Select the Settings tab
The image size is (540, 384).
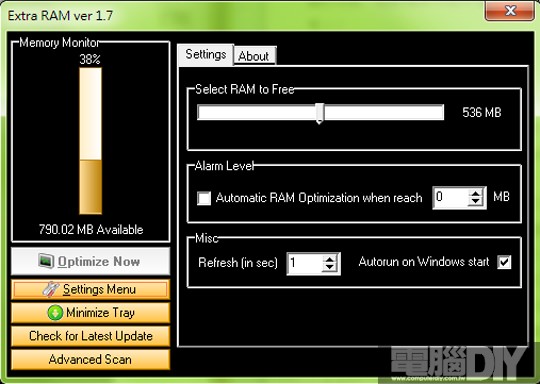point(206,54)
